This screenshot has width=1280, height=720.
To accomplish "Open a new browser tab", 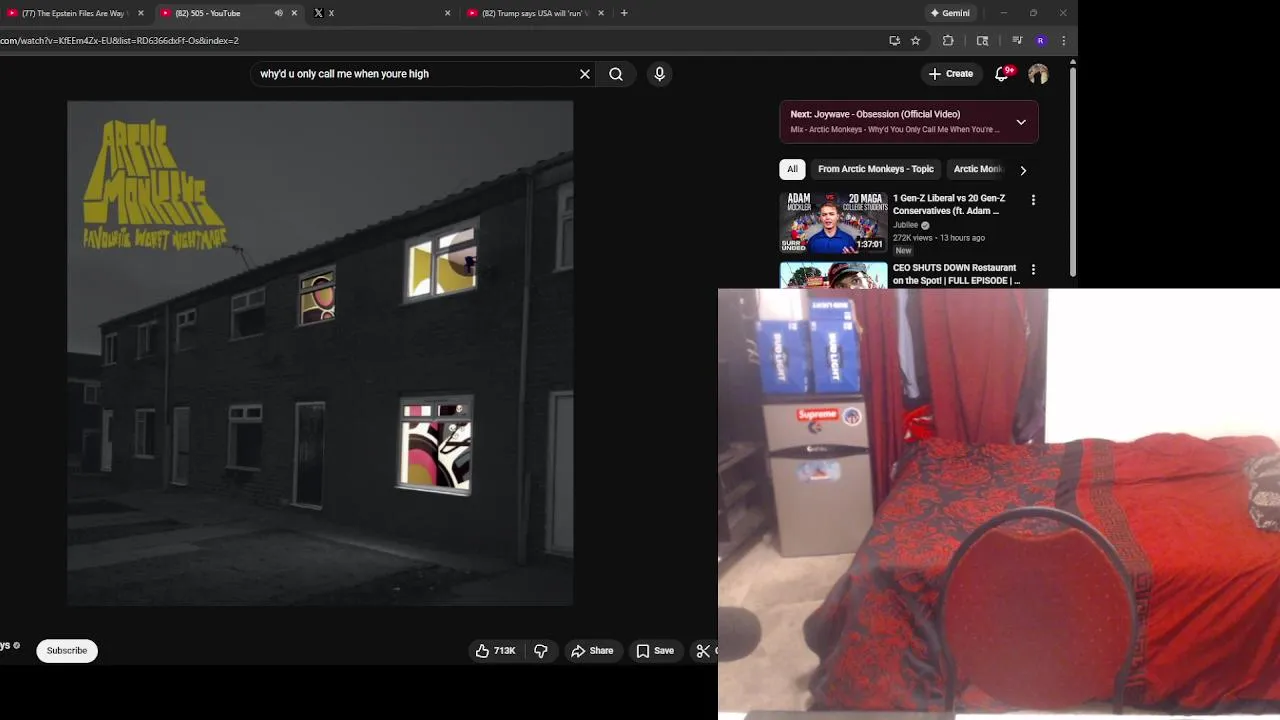I will click(x=624, y=13).
